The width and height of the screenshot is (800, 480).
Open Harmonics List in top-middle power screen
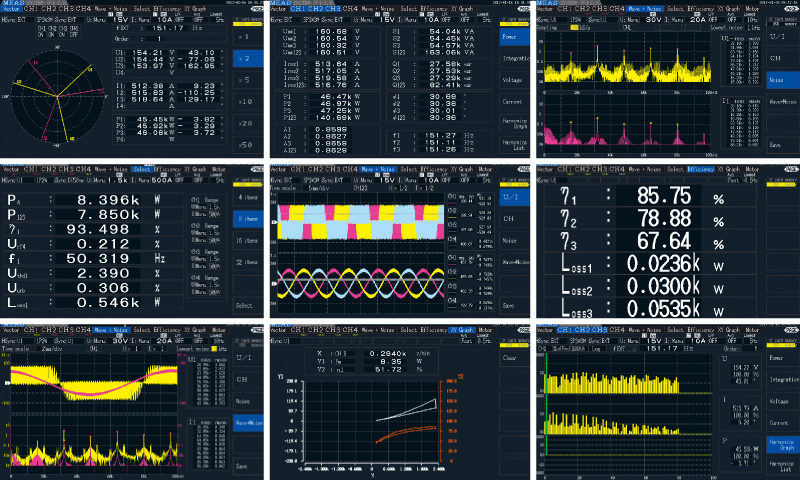[514, 146]
